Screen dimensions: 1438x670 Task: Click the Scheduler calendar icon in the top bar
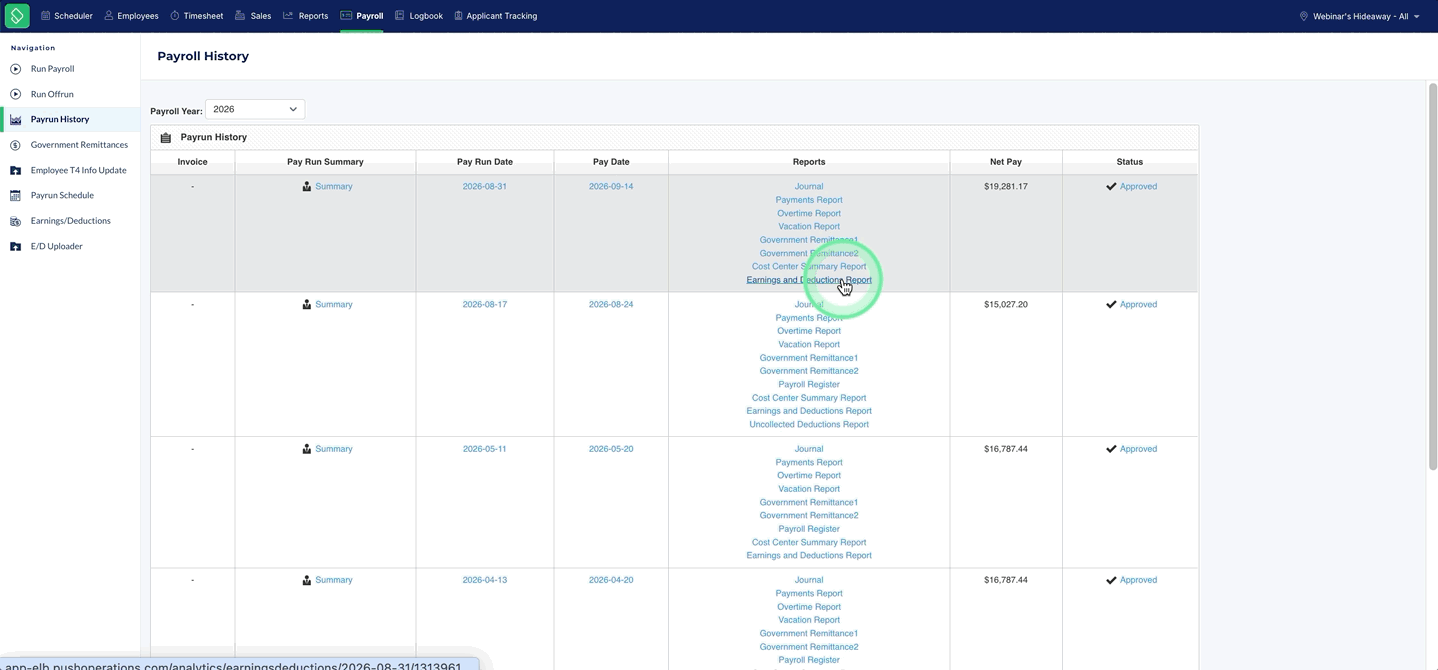click(x=45, y=16)
